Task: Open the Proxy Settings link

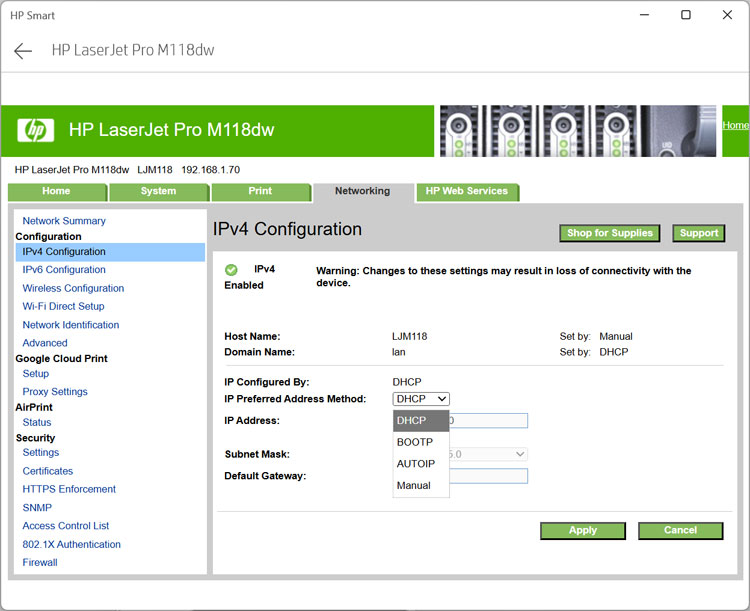Action: (55, 392)
